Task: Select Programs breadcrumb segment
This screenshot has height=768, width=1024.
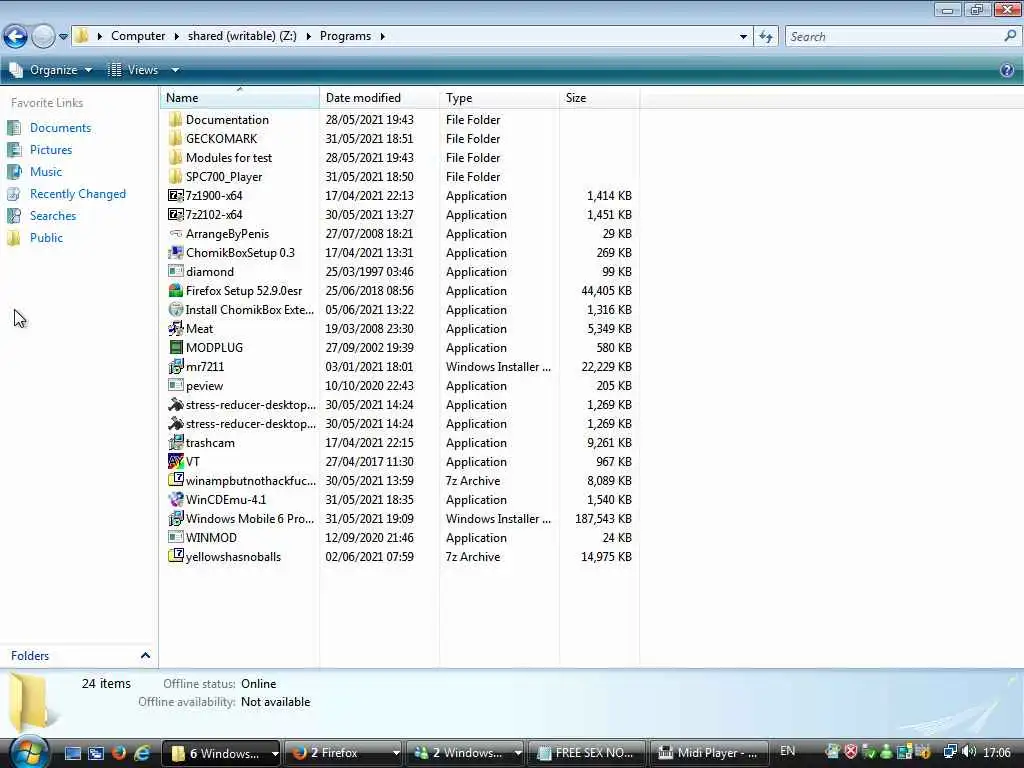Action: pos(345,36)
